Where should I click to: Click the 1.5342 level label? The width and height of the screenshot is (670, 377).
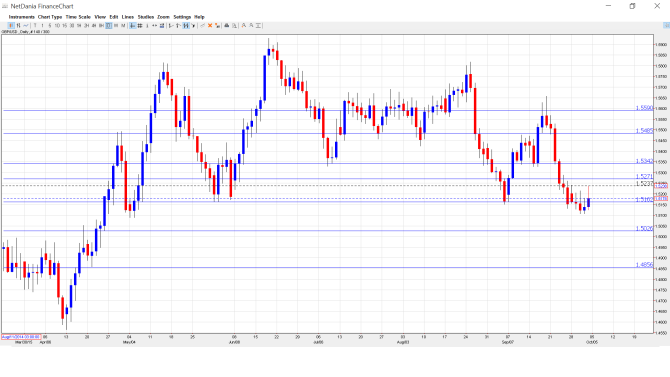pos(644,161)
